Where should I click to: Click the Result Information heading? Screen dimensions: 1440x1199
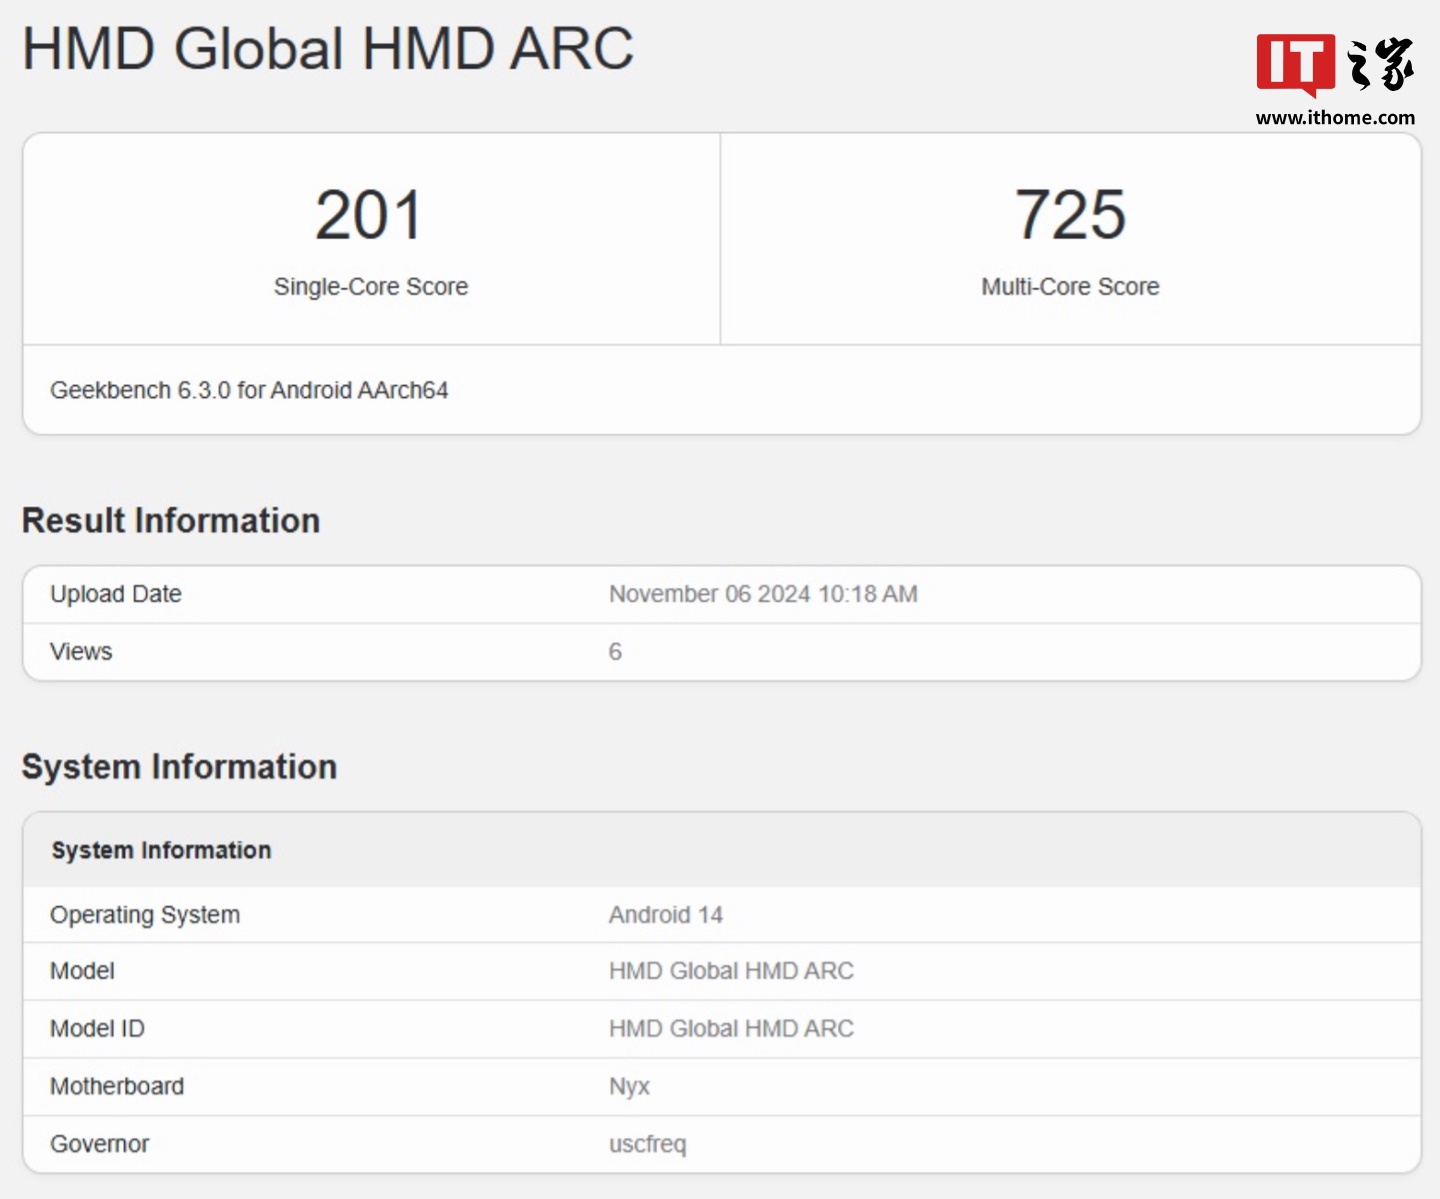coord(171,521)
